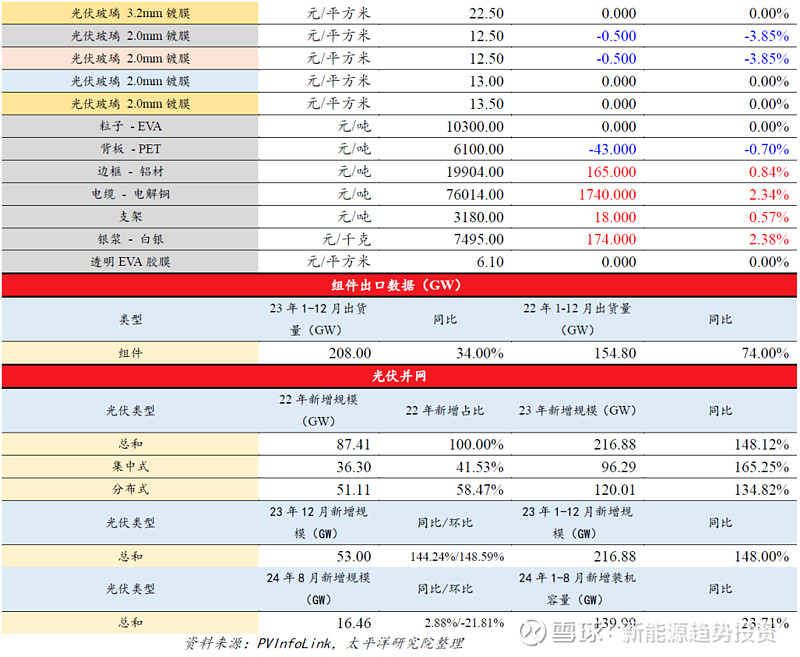
Task: Select the 2.34% change cell
Action: 769,194
